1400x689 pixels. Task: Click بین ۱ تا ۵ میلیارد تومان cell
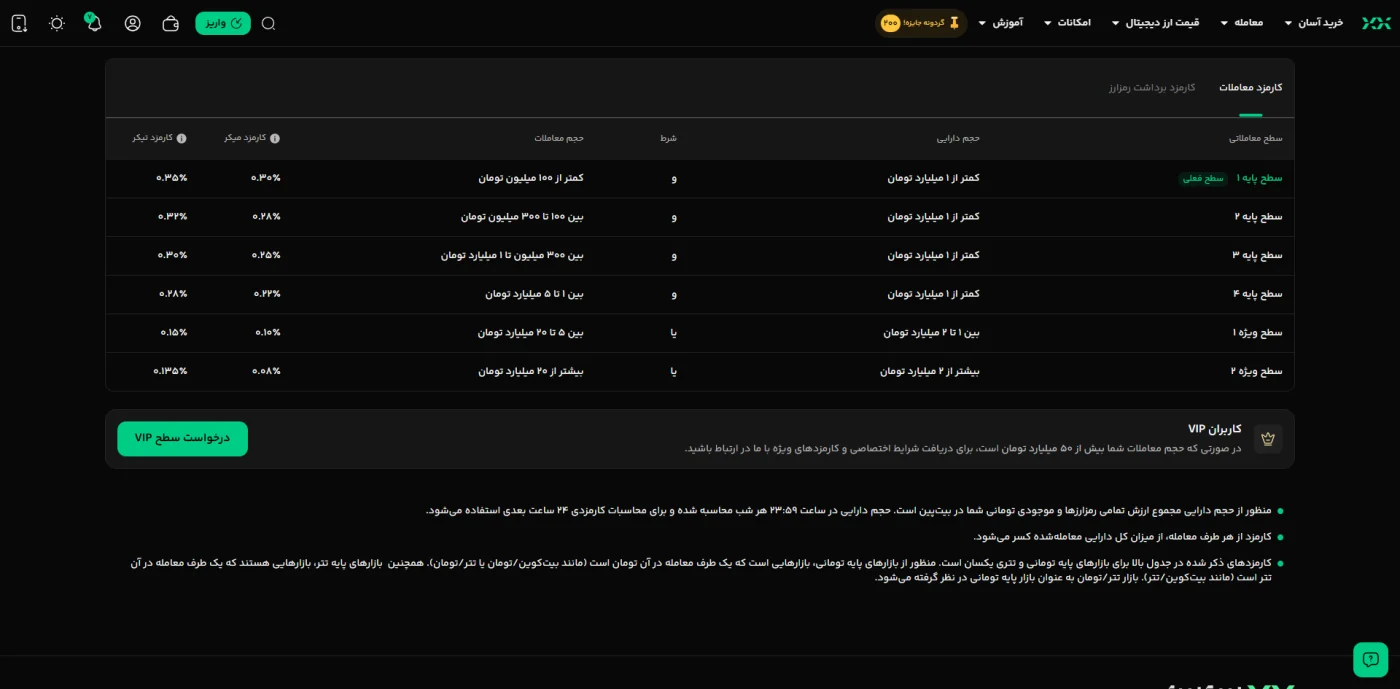tap(534, 294)
